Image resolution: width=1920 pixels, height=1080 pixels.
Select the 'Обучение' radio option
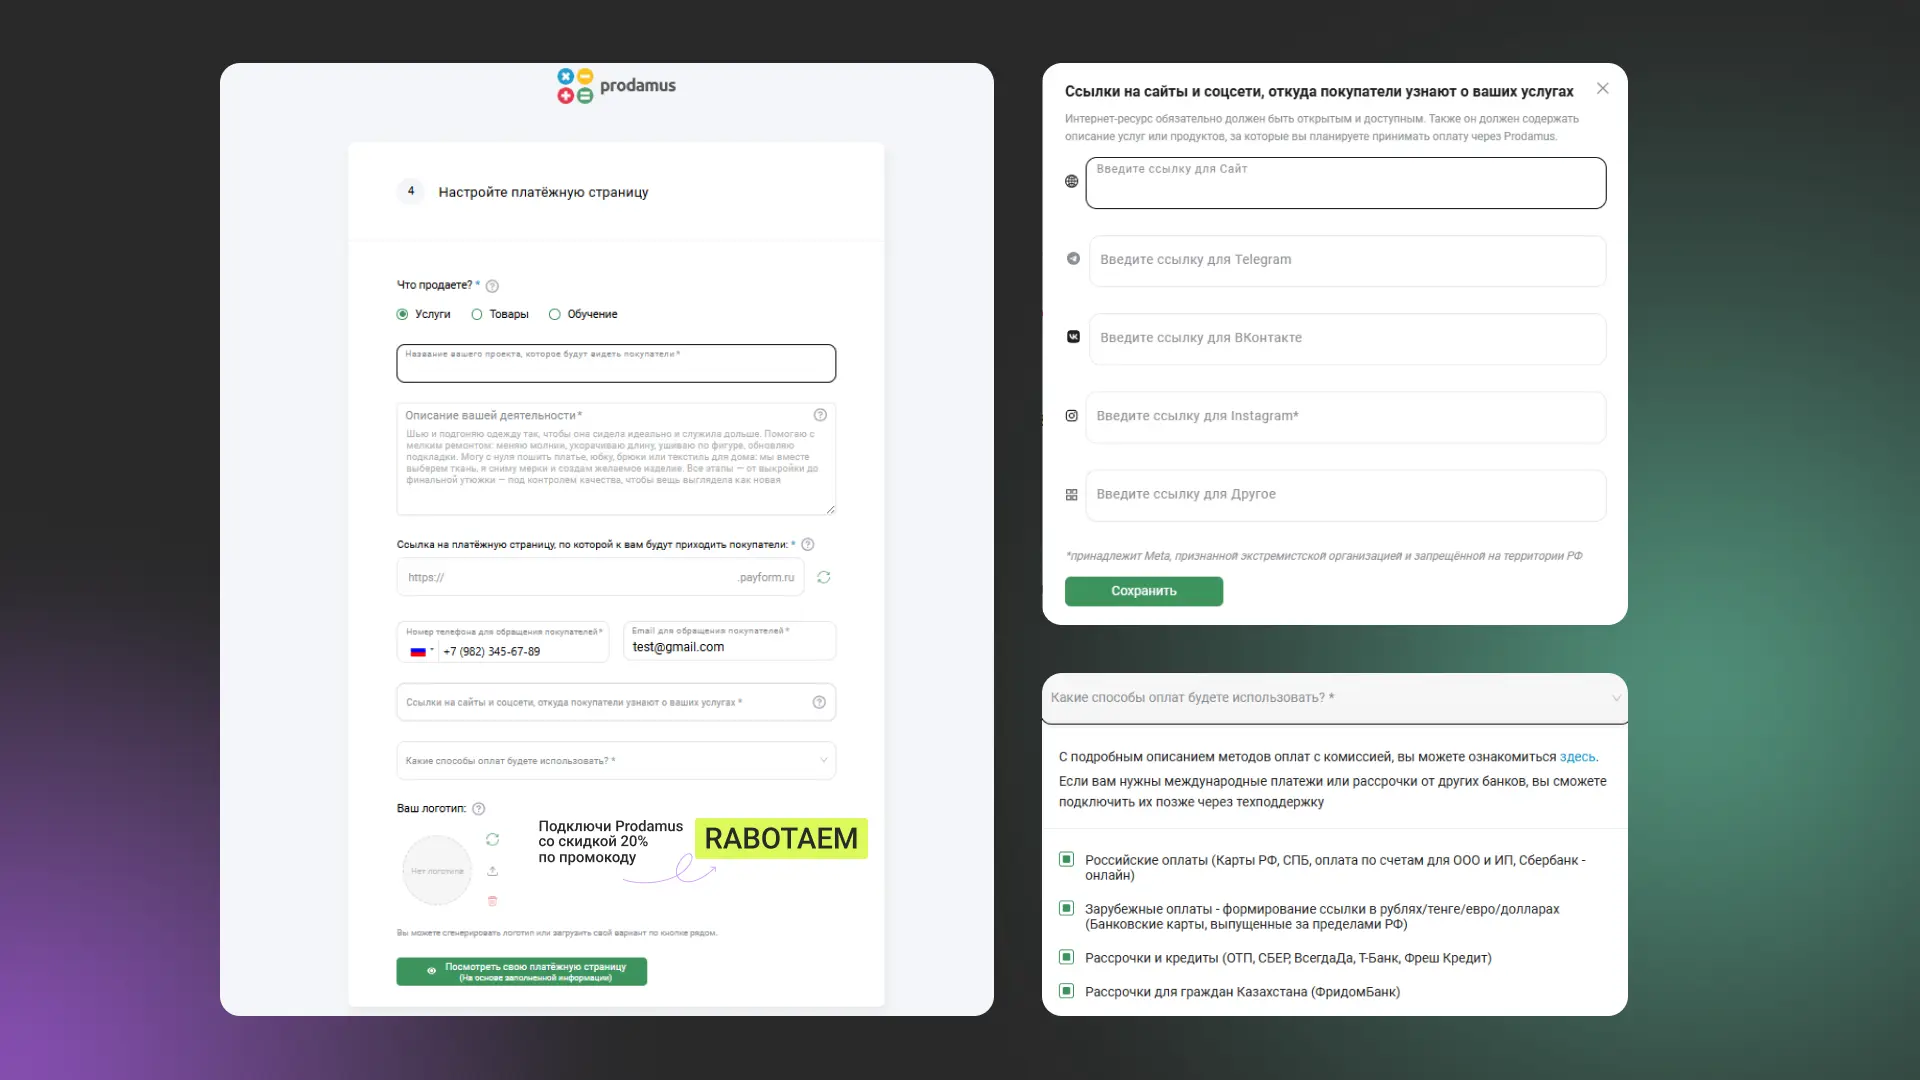click(x=555, y=314)
